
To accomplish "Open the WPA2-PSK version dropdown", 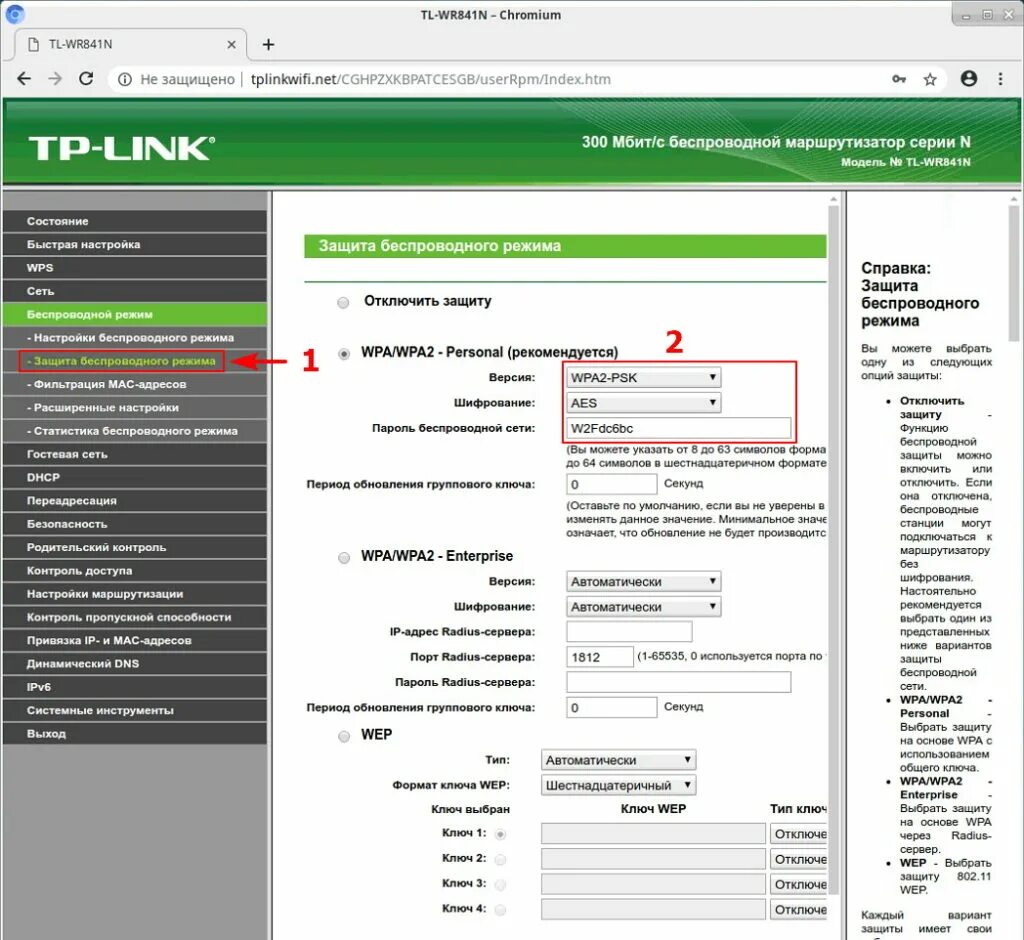I will pyautogui.click(x=643, y=378).
